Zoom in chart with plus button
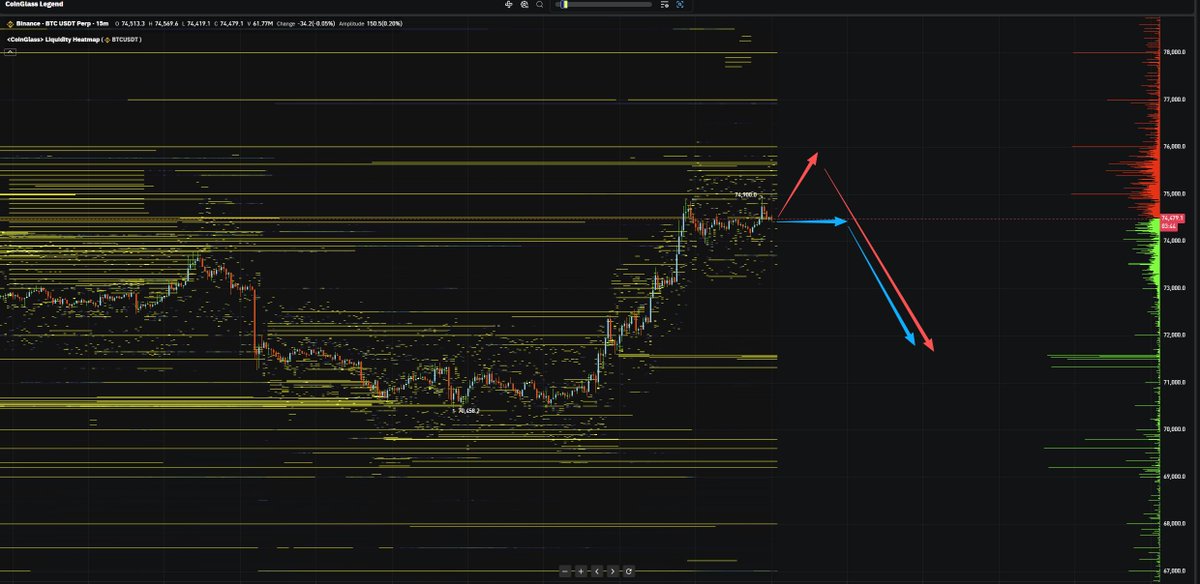 [581, 571]
